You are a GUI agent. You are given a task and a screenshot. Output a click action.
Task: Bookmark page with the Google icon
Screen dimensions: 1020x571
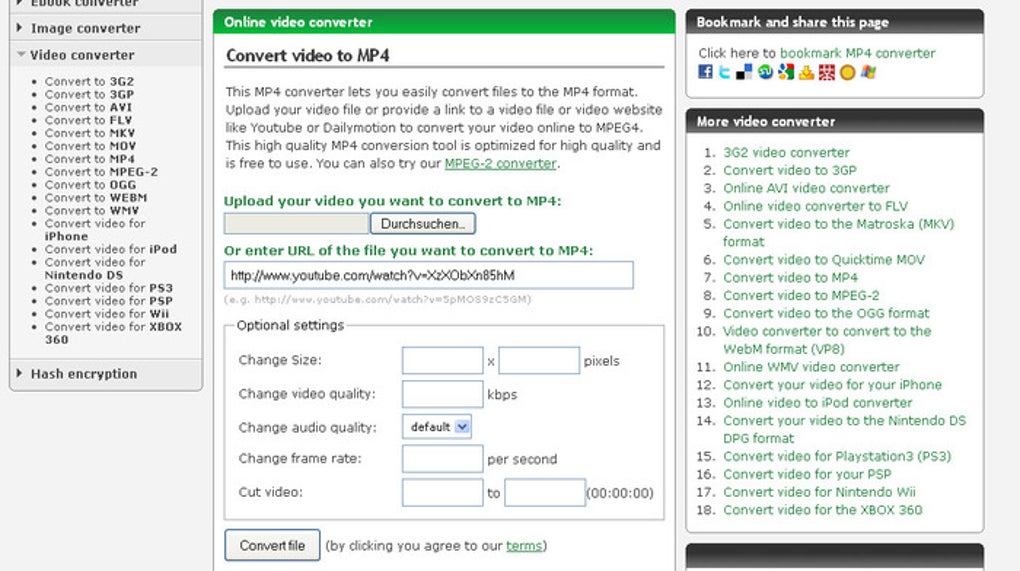pos(786,72)
